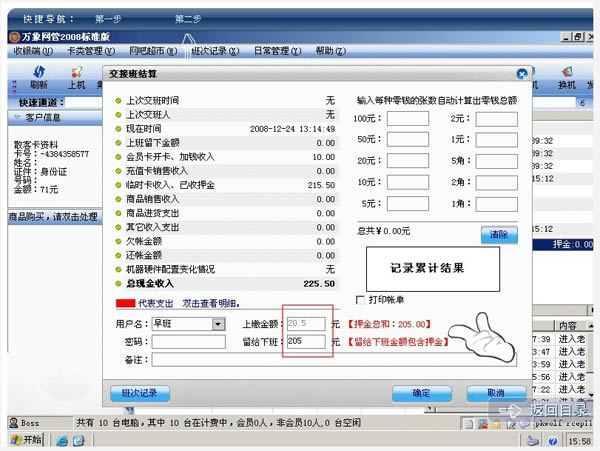Open the 卡类管理 menu
This screenshot has height=451, width=600.
coord(91,51)
